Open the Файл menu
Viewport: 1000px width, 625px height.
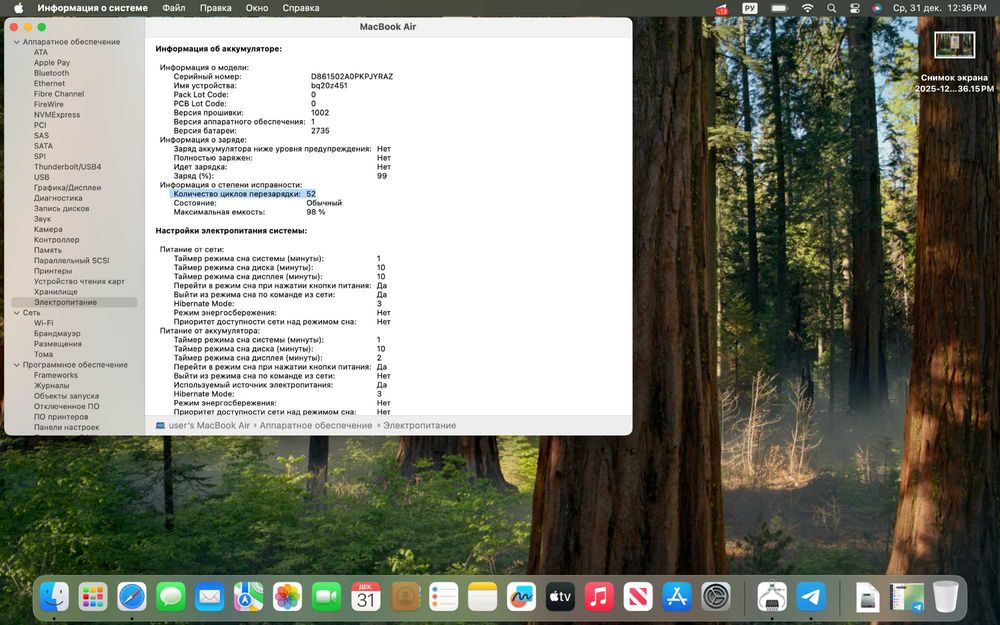[x=173, y=8]
